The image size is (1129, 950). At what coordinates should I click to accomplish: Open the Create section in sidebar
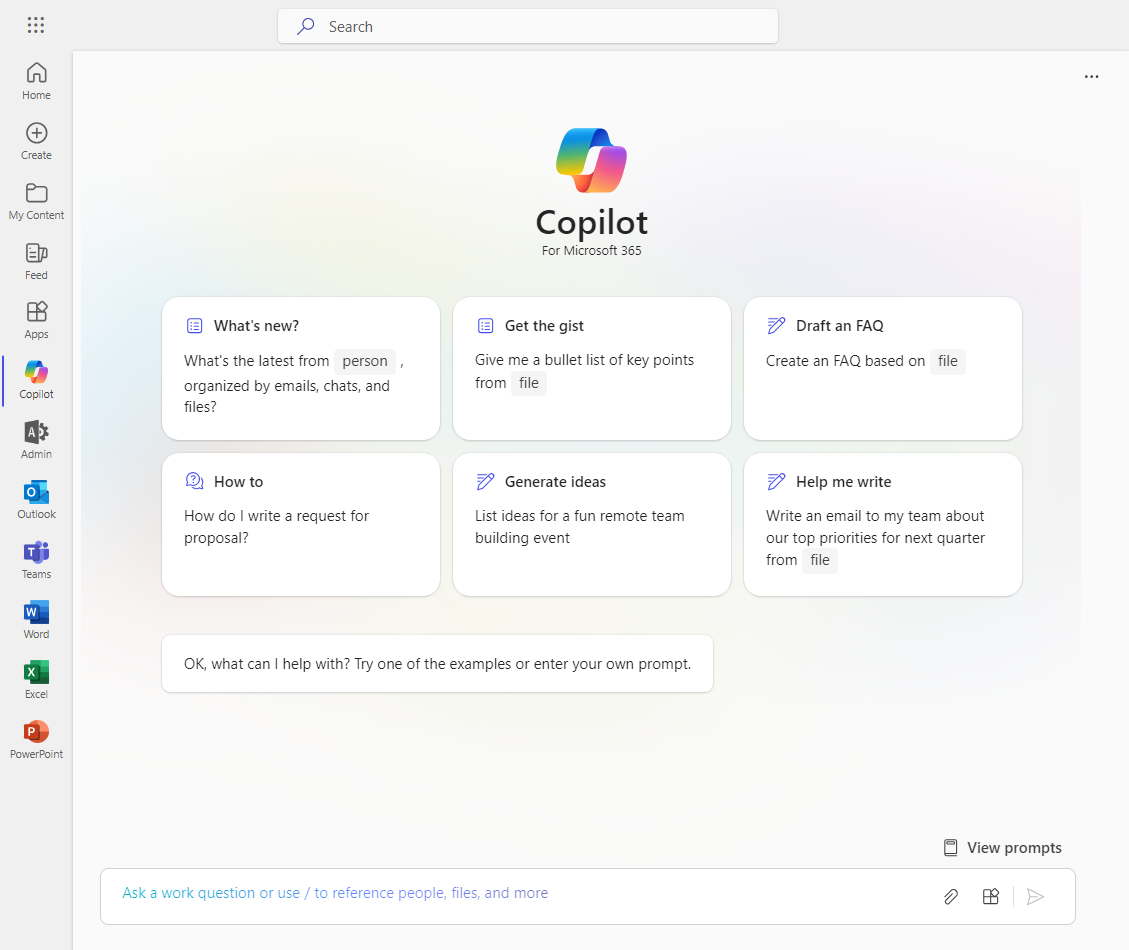(36, 140)
